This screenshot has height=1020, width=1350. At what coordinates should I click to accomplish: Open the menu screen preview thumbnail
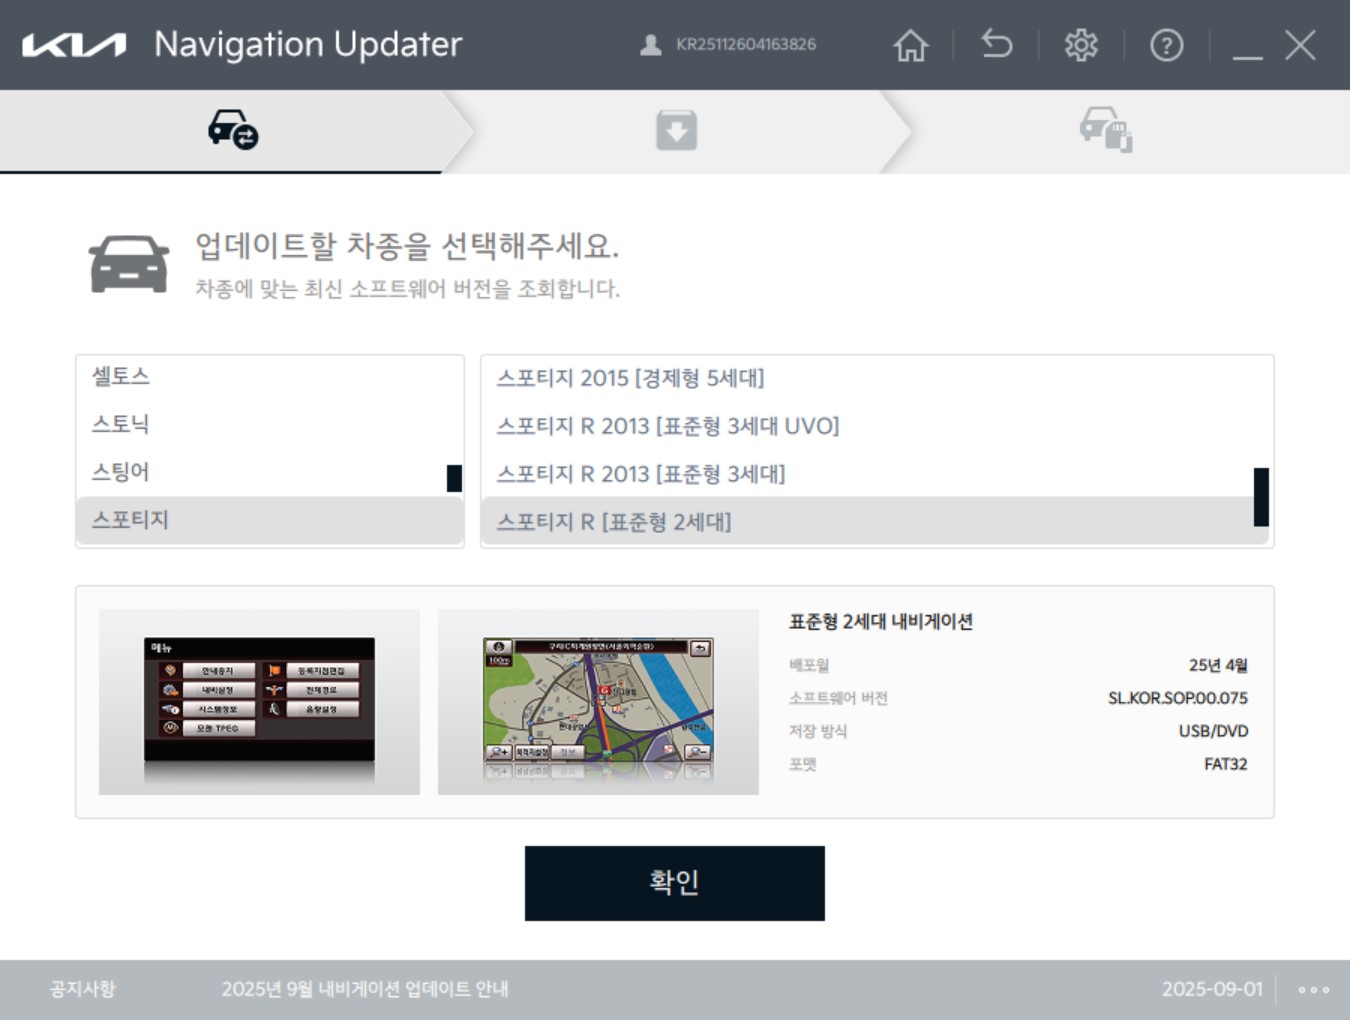(x=259, y=702)
